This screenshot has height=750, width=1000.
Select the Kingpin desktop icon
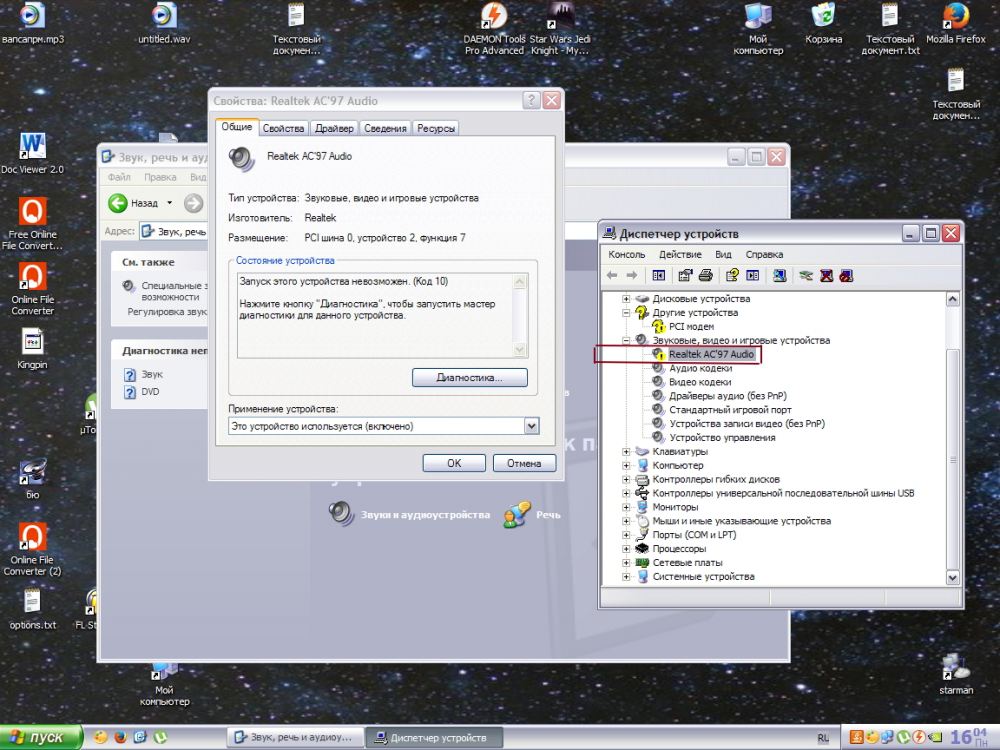[33, 348]
